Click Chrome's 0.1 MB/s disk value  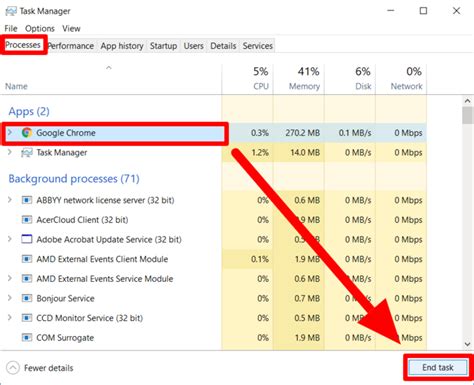pos(355,133)
